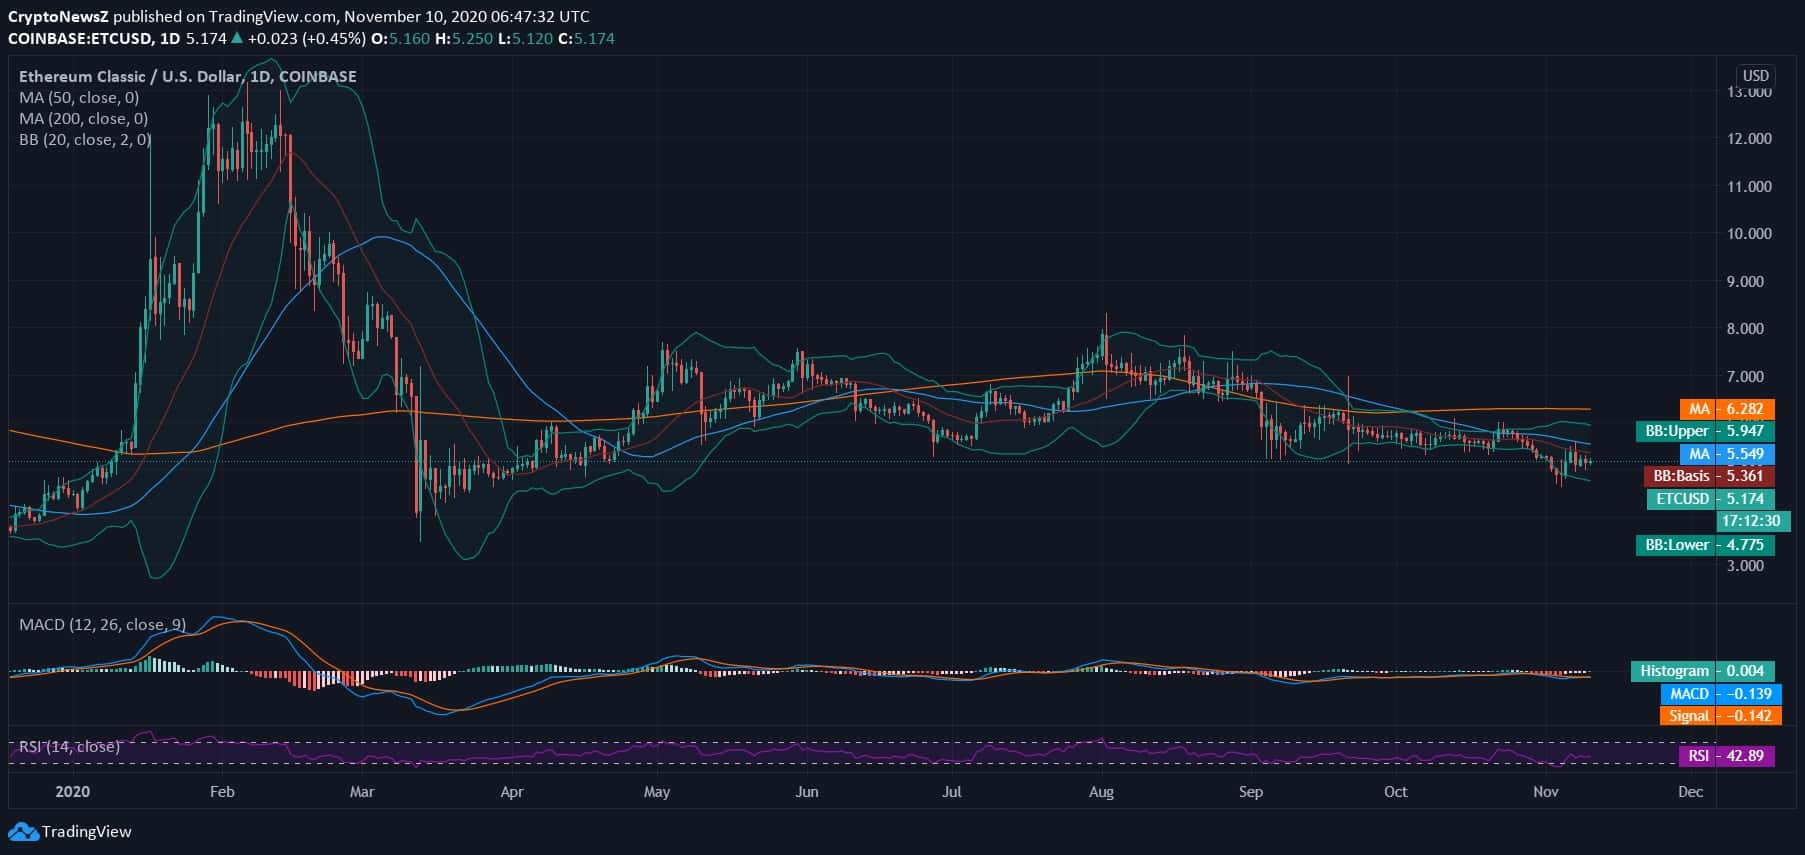The image size is (1805, 855).
Task: Click the orange MA 6.282 price tag
Action: point(1726,409)
